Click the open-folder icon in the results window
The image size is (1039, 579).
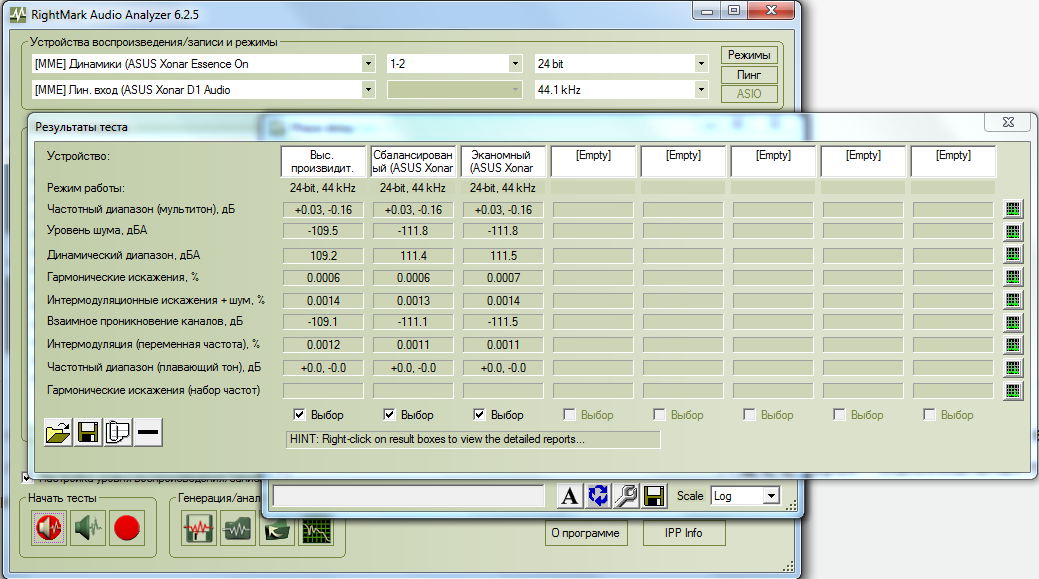pos(58,433)
